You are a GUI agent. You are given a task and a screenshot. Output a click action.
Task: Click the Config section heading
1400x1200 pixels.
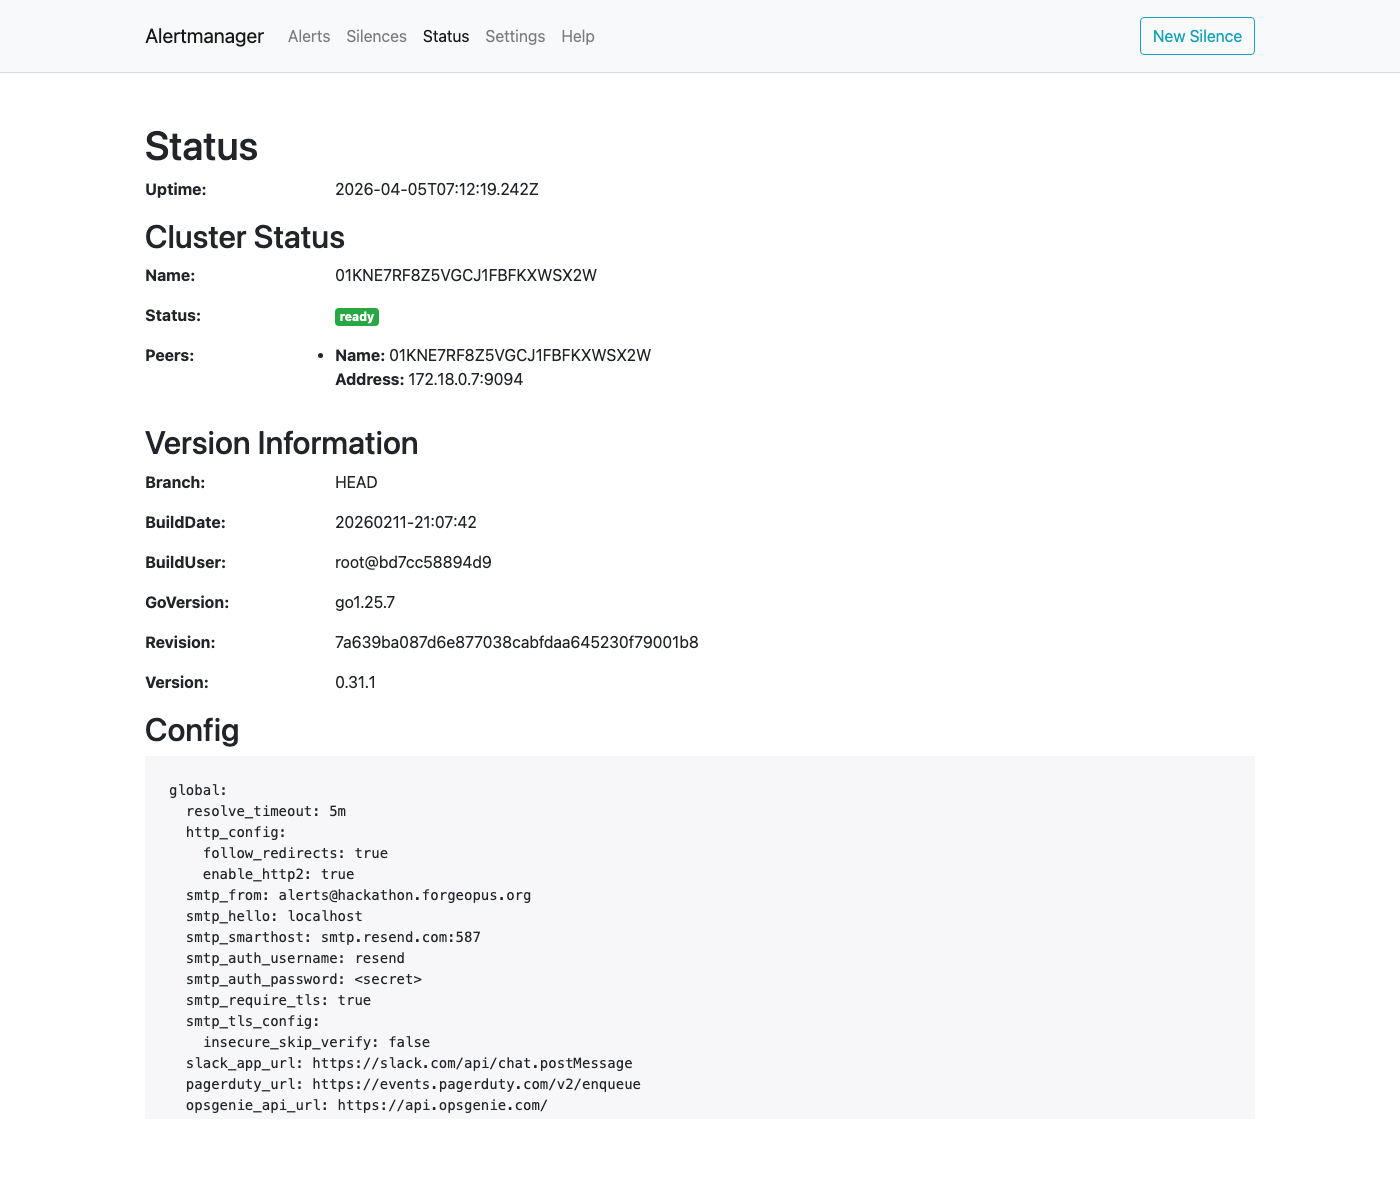click(192, 730)
